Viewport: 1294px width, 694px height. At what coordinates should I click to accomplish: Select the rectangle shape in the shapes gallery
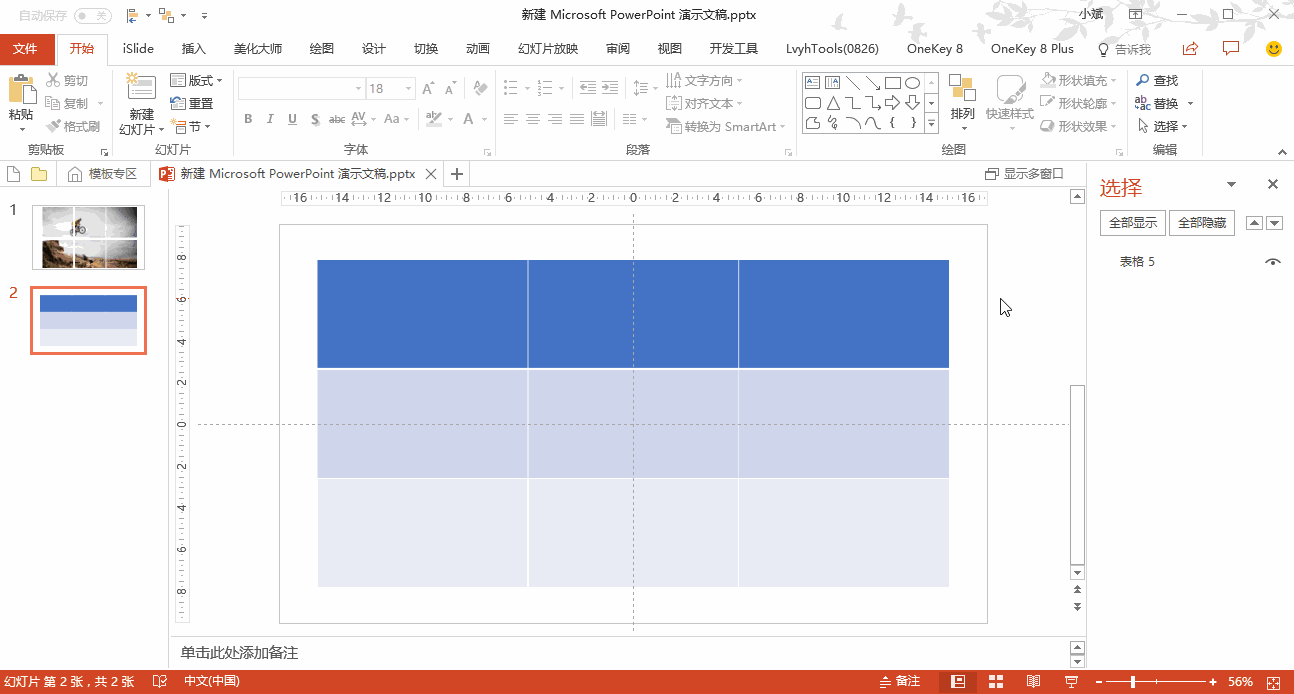(892, 81)
